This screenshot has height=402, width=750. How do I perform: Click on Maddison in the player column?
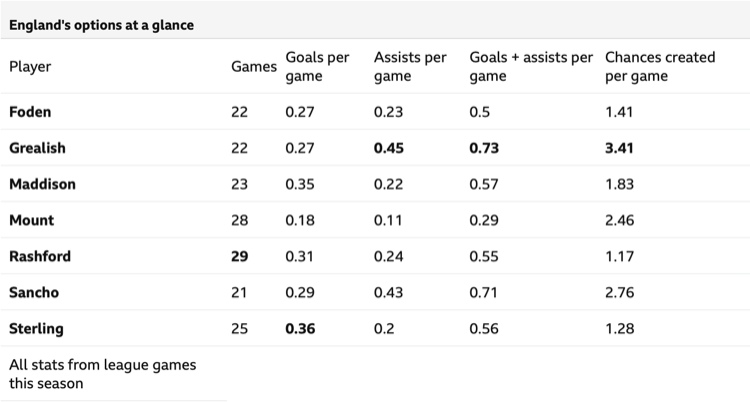click(42, 184)
